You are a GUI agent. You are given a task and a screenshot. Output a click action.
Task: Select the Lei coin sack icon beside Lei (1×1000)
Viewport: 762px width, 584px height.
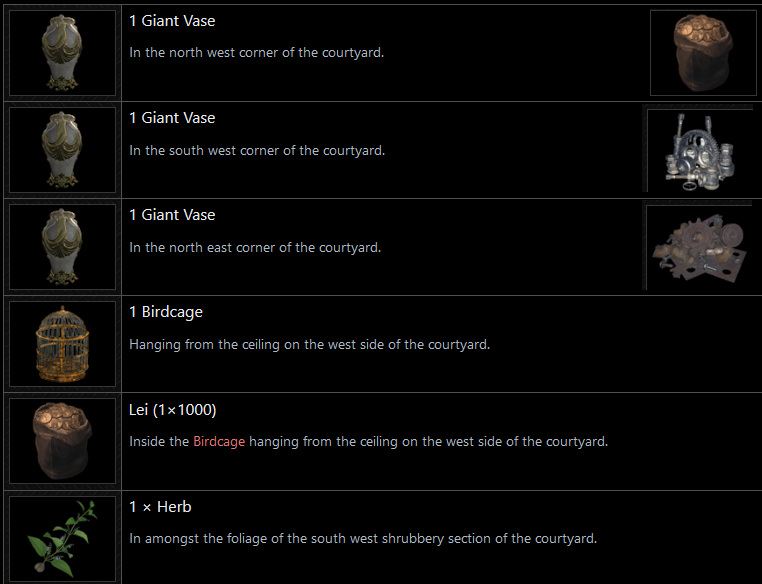coord(62,440)
